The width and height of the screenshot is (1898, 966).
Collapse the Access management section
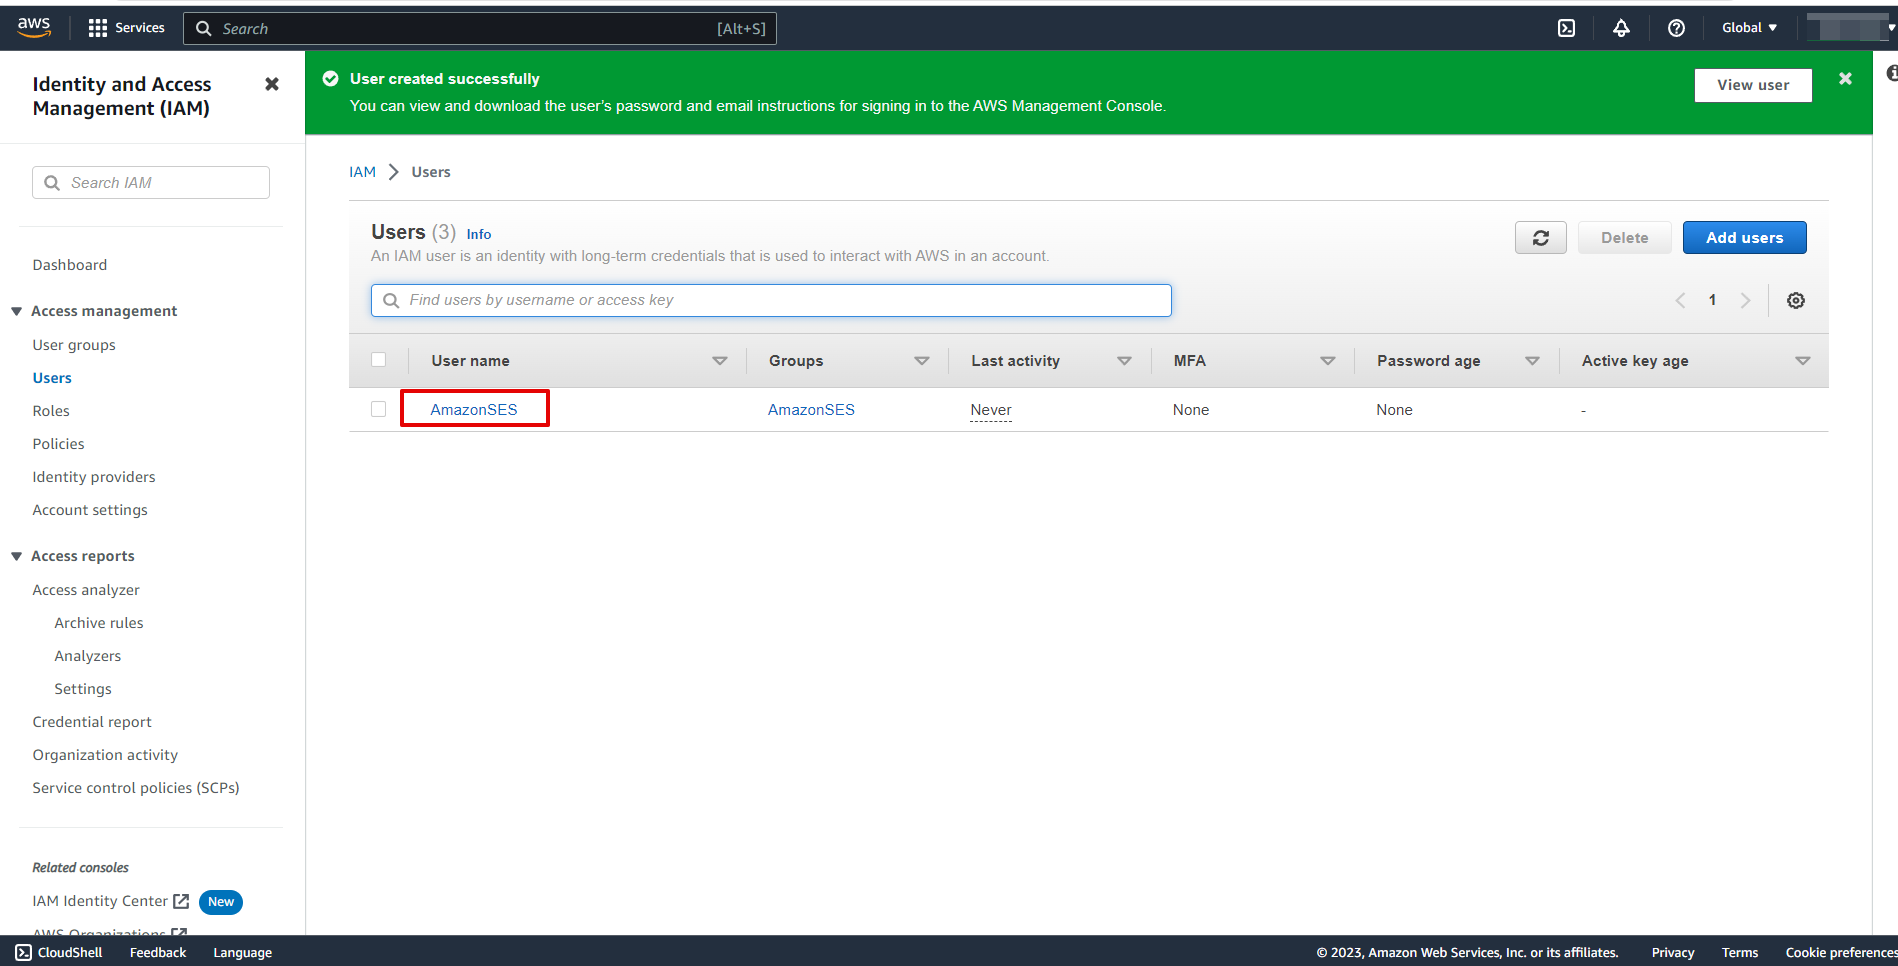[16, 311]
